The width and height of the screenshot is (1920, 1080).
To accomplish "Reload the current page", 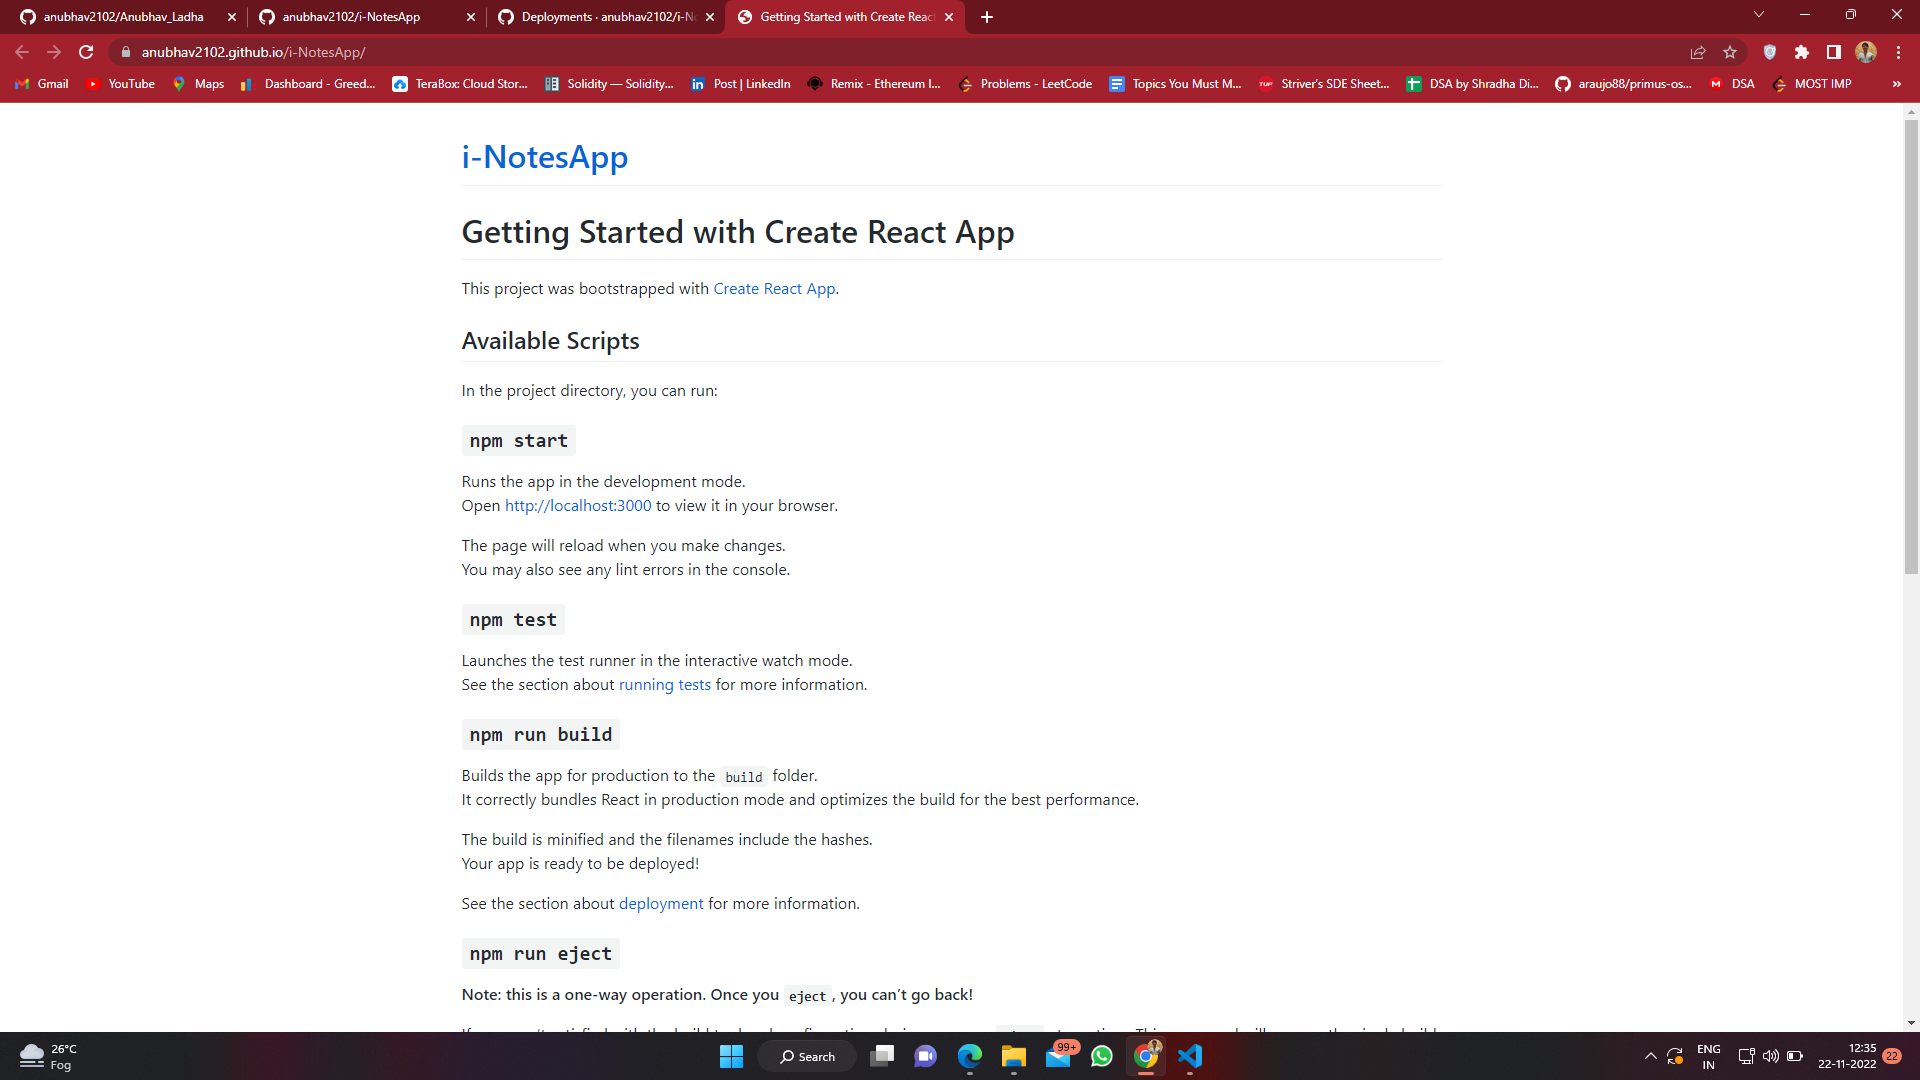I will [x=86, y=52].
